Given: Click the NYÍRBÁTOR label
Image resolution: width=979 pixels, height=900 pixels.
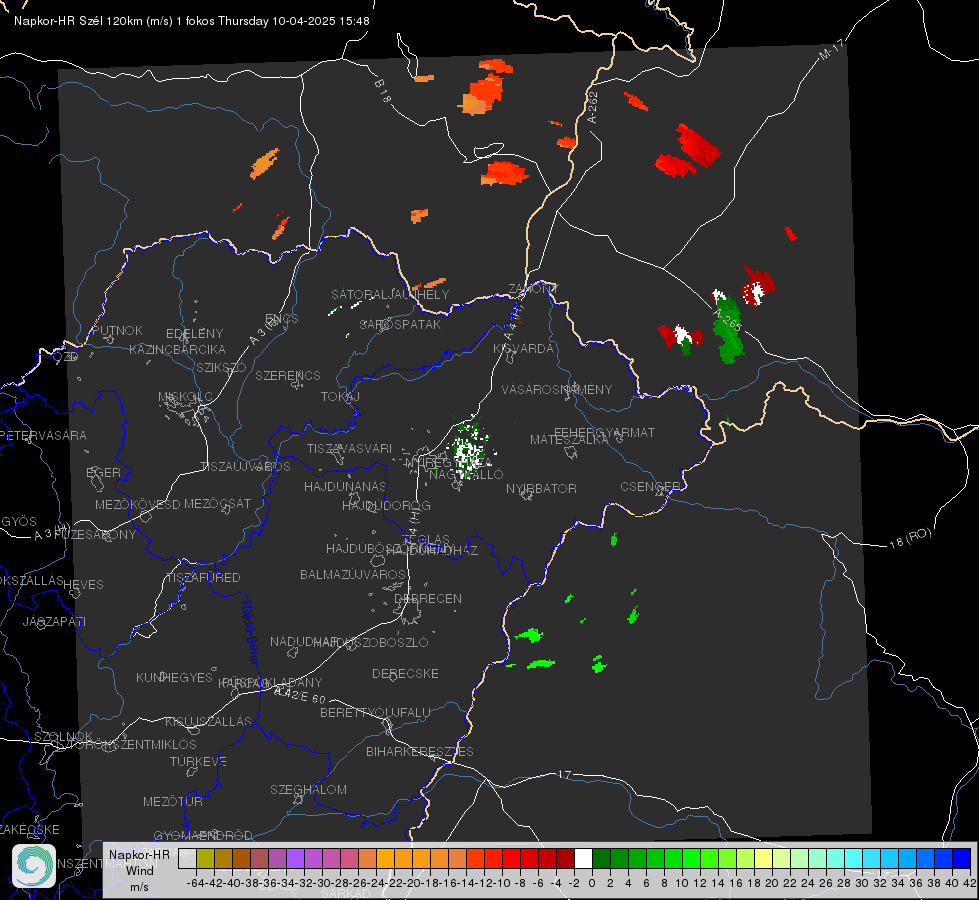Looking at the screenshot, I should pos(541,488).
